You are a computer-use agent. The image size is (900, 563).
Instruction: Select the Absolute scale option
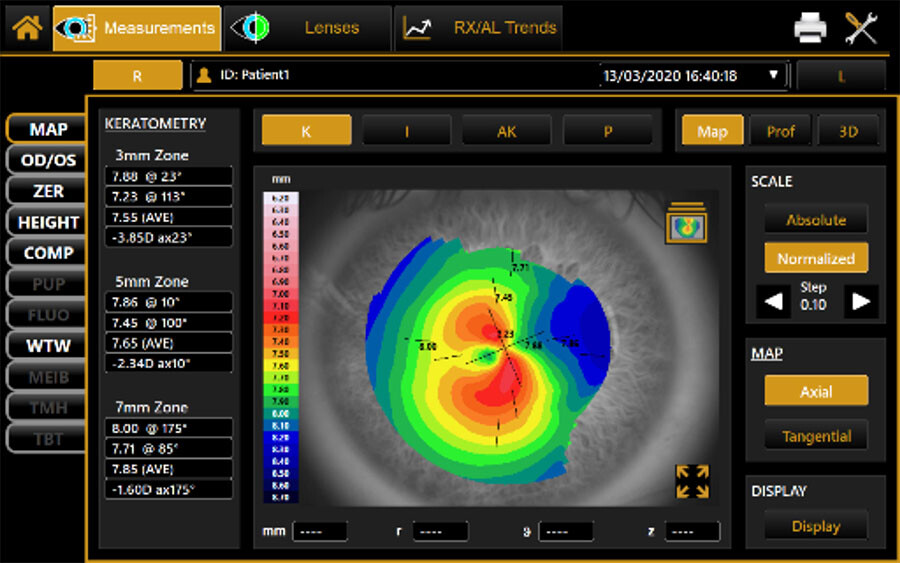(x=816, y=220)
